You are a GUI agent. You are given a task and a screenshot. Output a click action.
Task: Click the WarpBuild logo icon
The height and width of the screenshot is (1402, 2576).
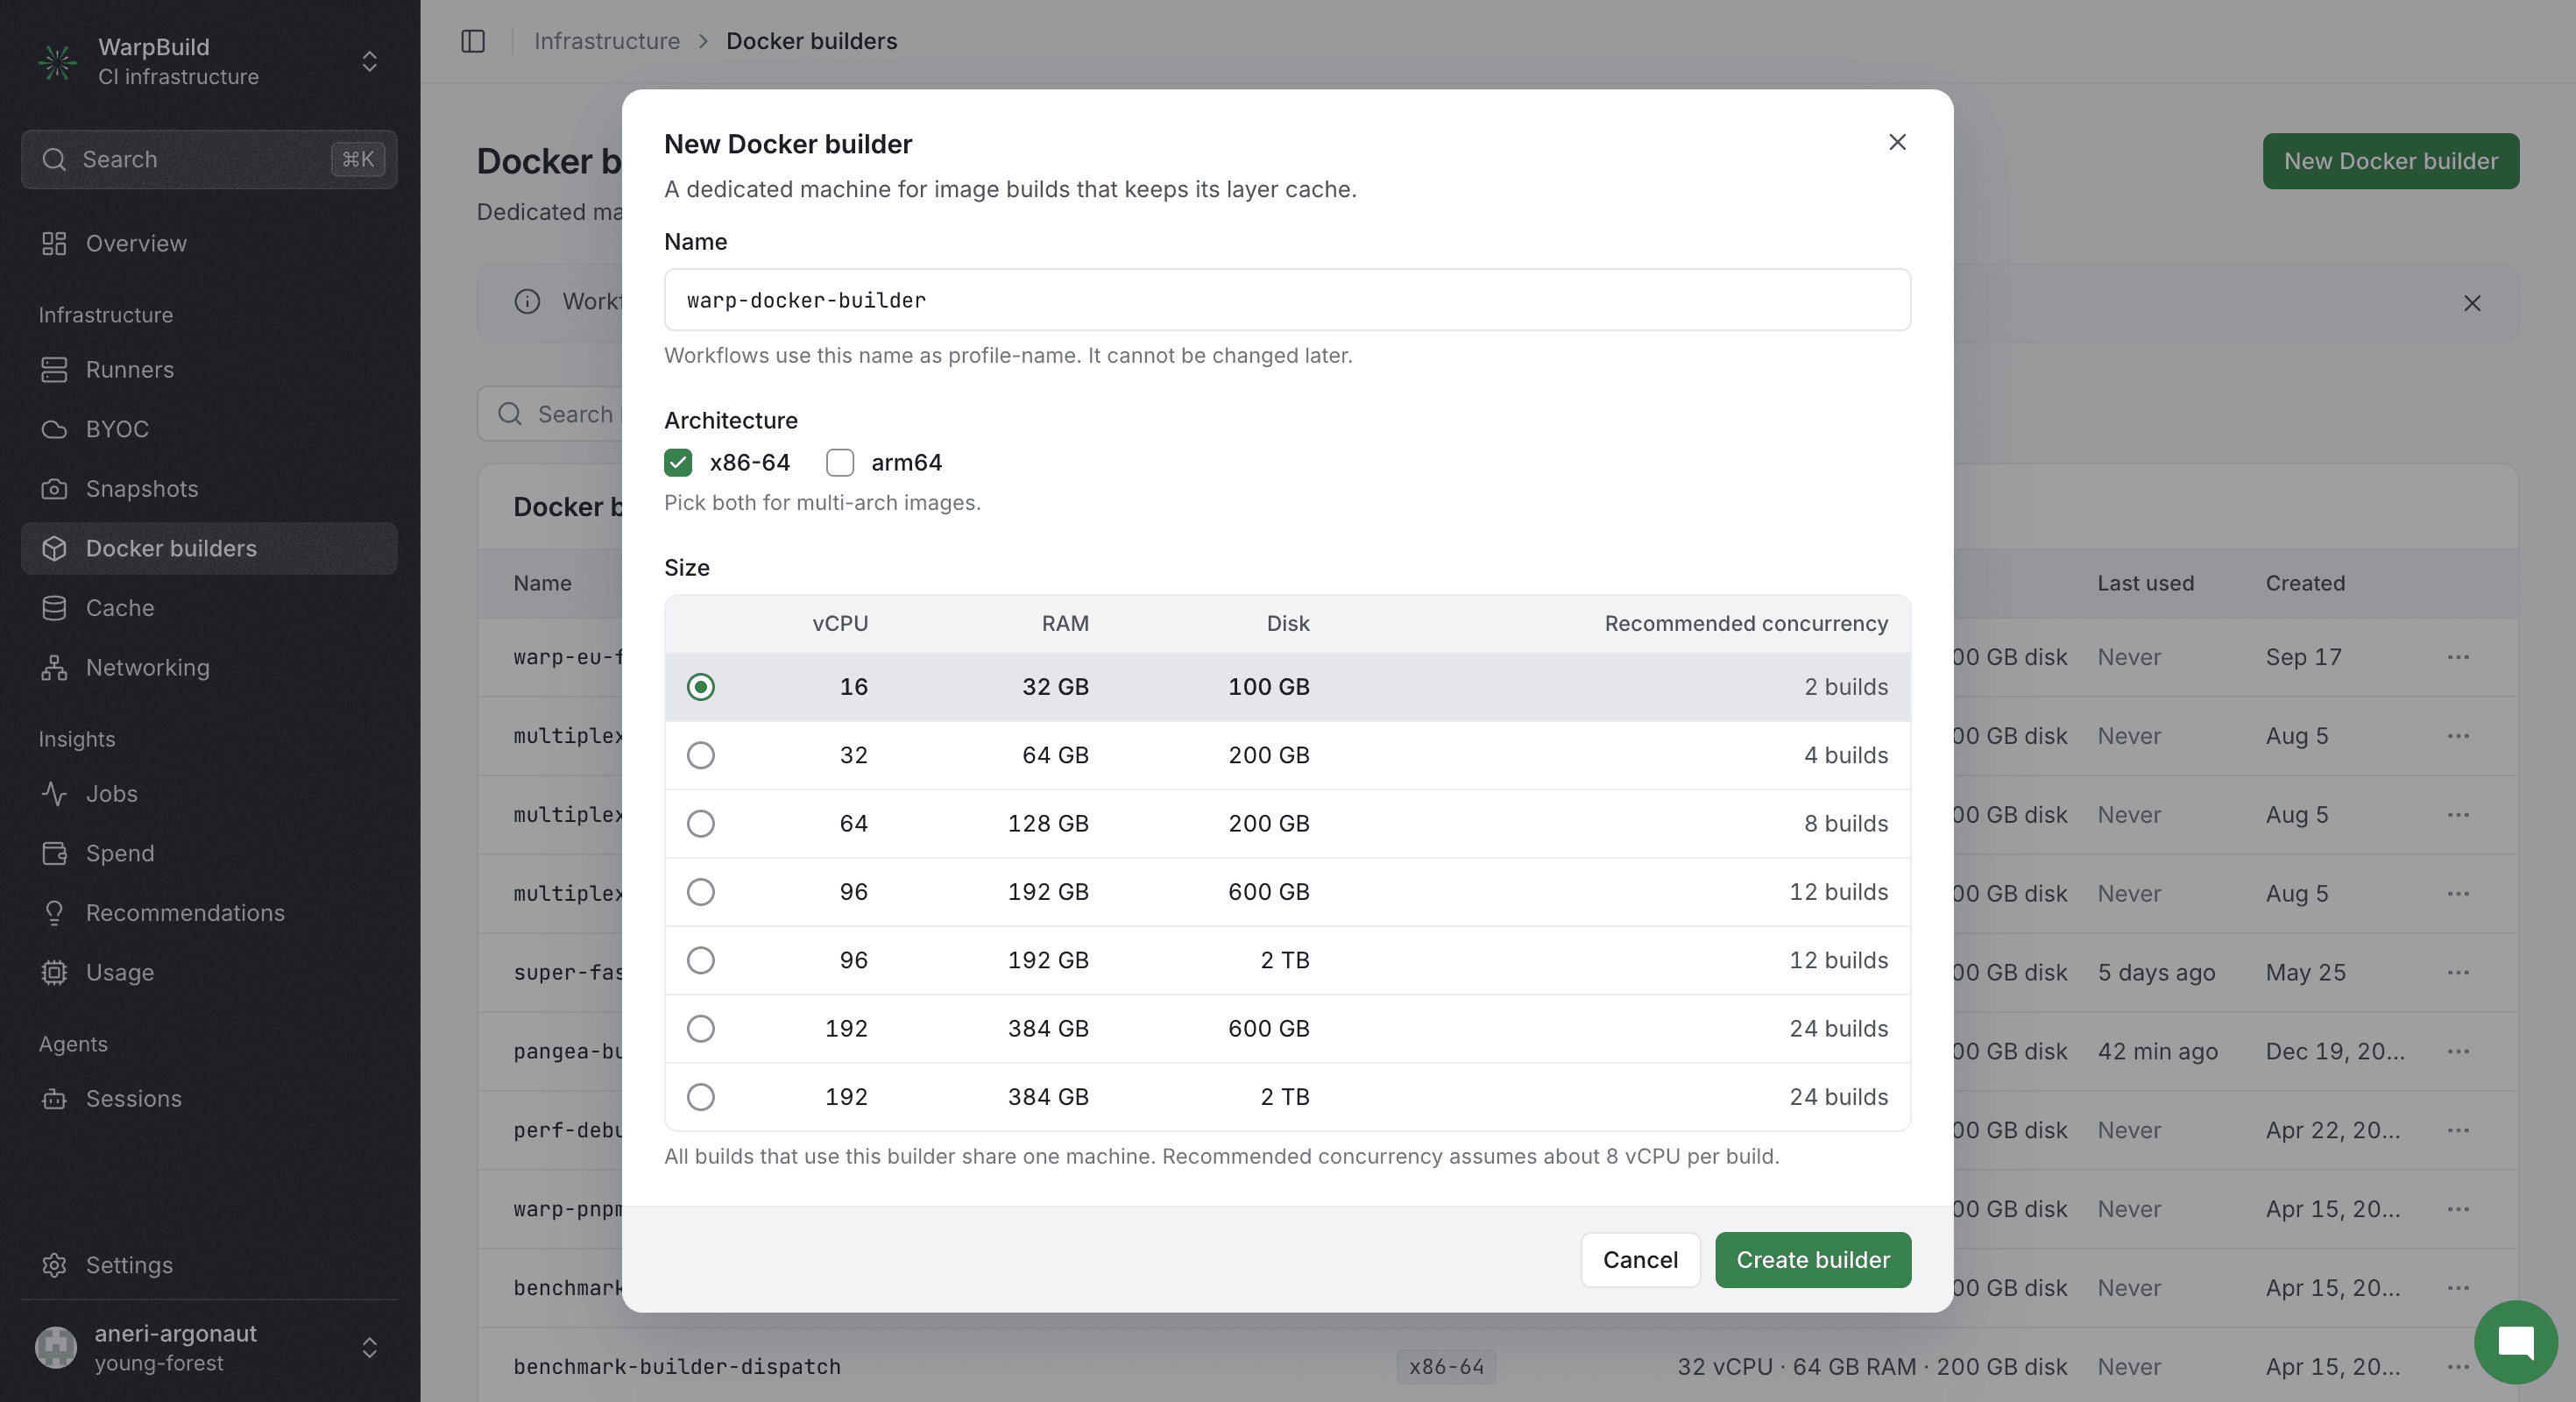coord(57,62)
